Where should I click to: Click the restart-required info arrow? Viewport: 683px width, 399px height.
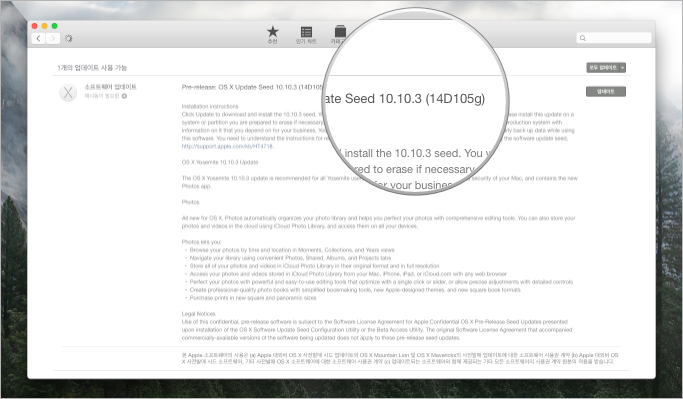click(125, 96)
